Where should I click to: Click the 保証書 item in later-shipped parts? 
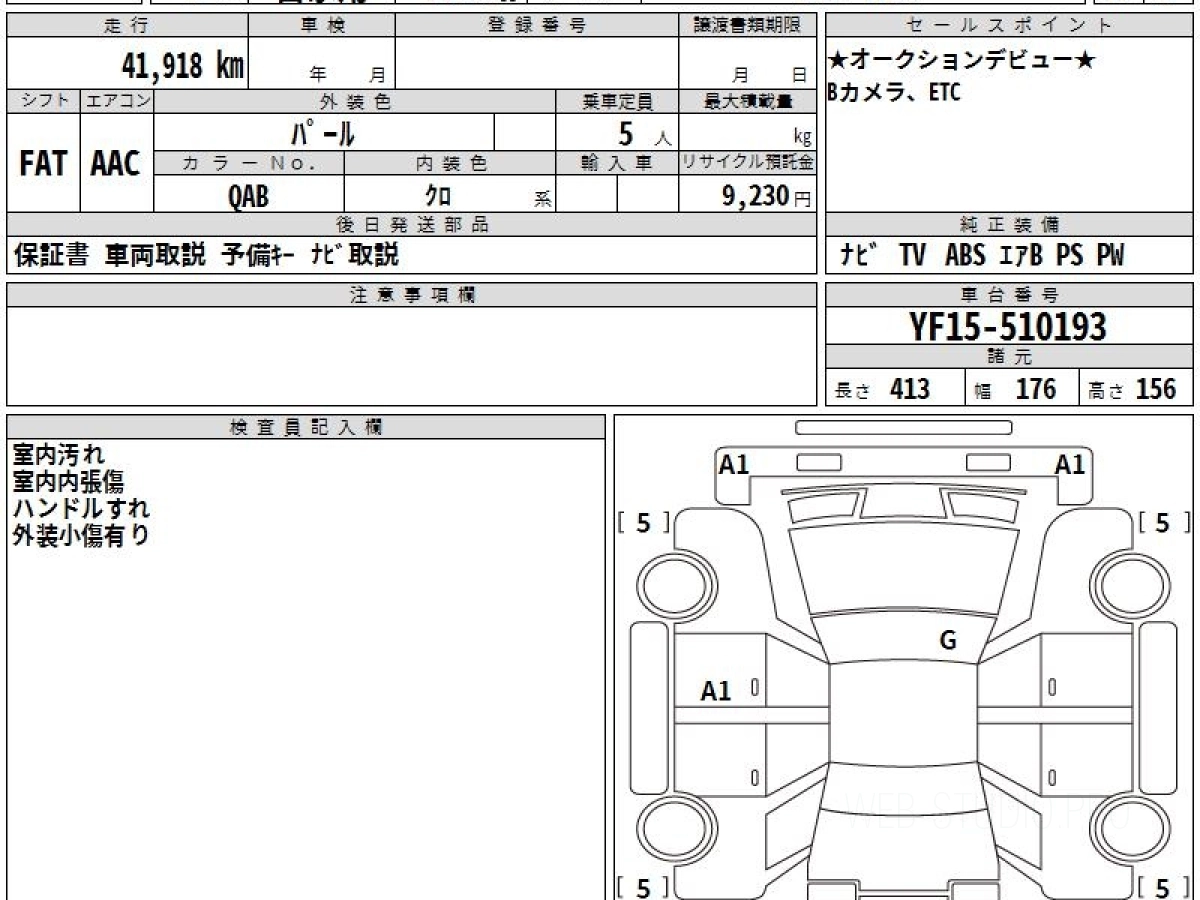coord(51,255)
